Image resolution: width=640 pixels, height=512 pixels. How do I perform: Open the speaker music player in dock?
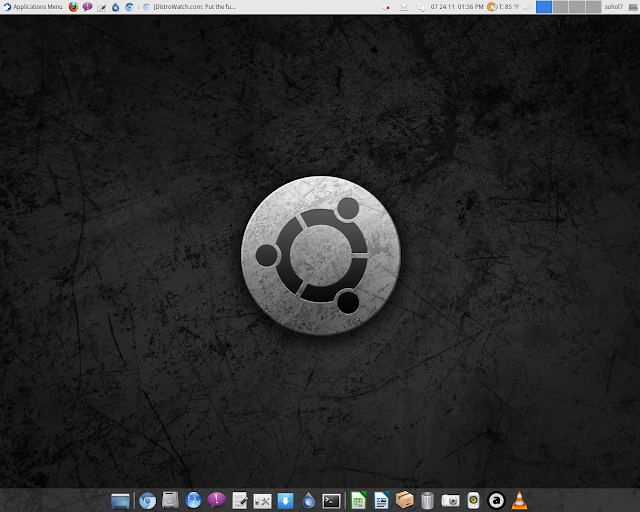click(473, 501)
